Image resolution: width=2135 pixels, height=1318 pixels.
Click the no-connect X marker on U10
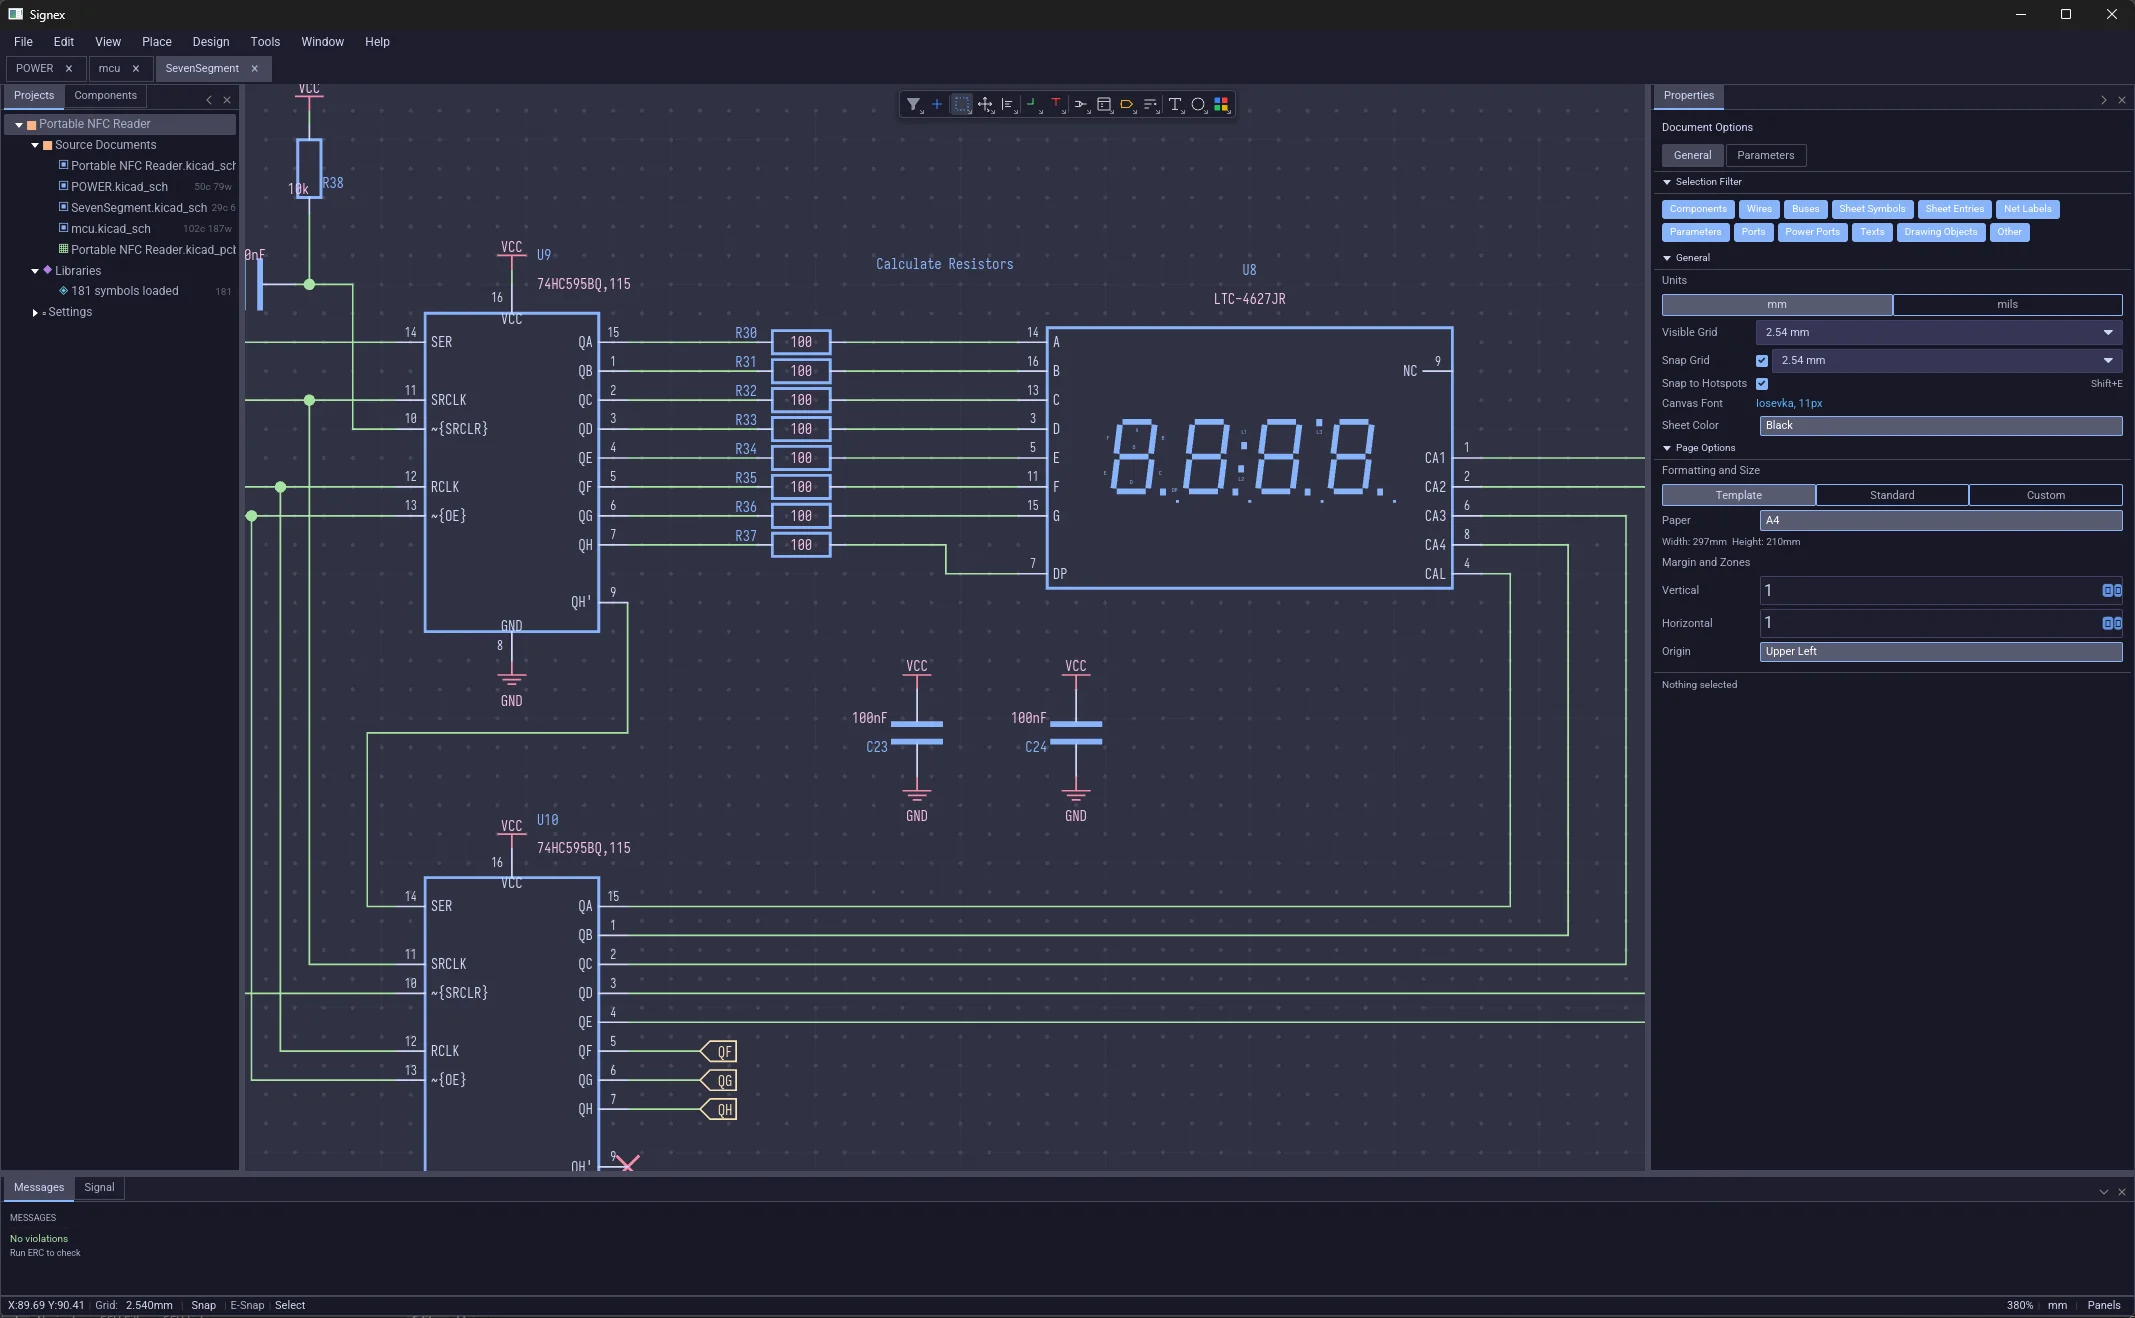[627, 1164]
